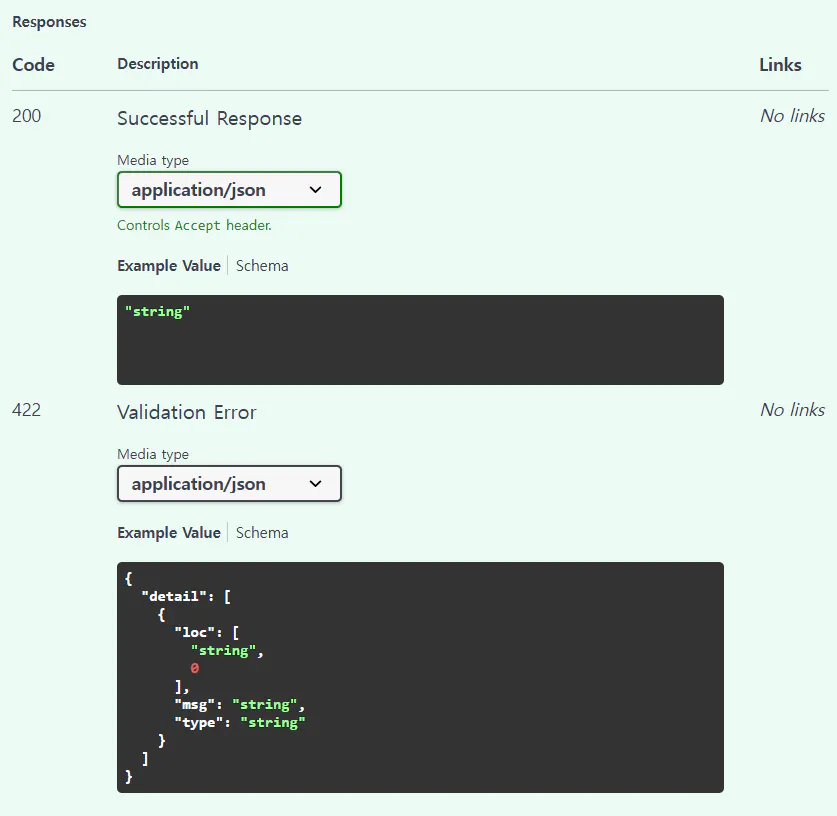Screen dimensions: 837x816
Task: Select Example Value tab under Successful Response
Action: [x=169, y=265]
